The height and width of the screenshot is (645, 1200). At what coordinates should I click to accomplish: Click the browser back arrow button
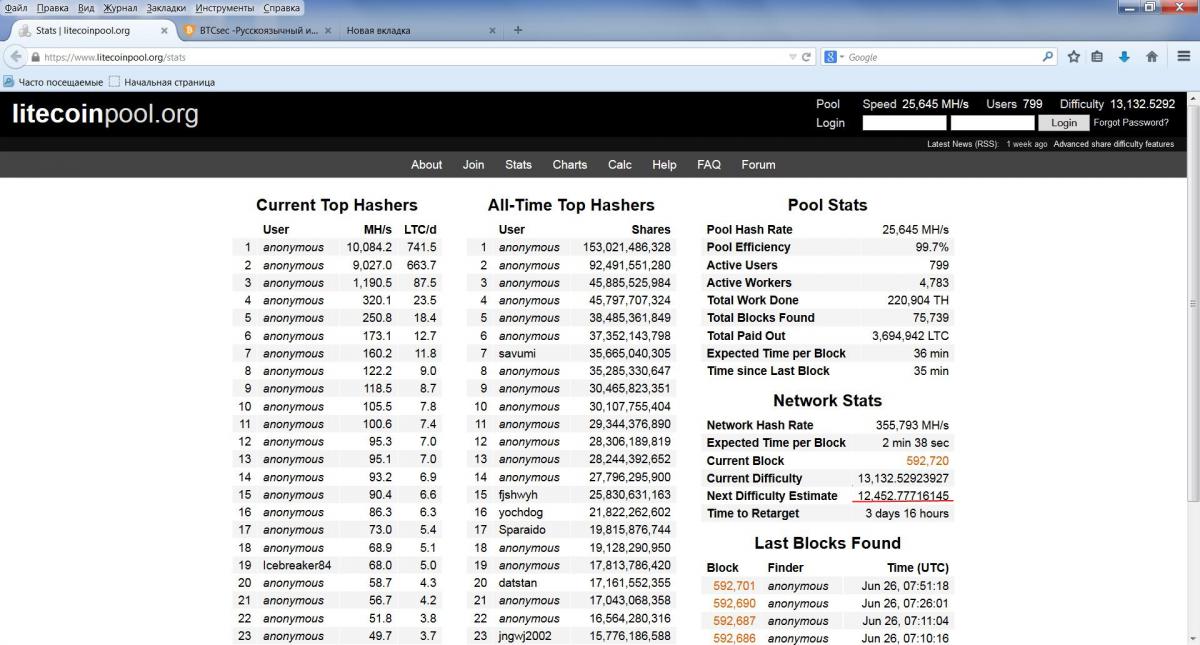pyautogui.click(x=16, y=57)
